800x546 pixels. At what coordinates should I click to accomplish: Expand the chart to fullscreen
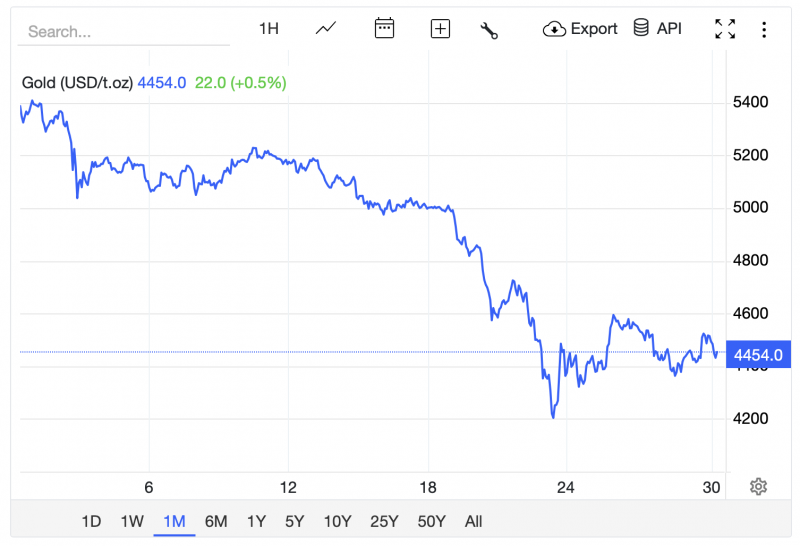click(x=725, y=29)
